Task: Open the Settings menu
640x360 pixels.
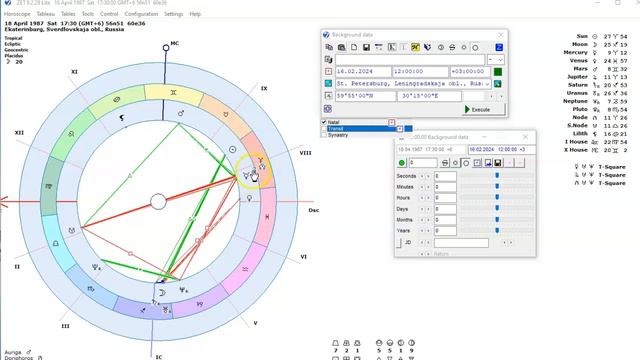Action: [173, 14]
